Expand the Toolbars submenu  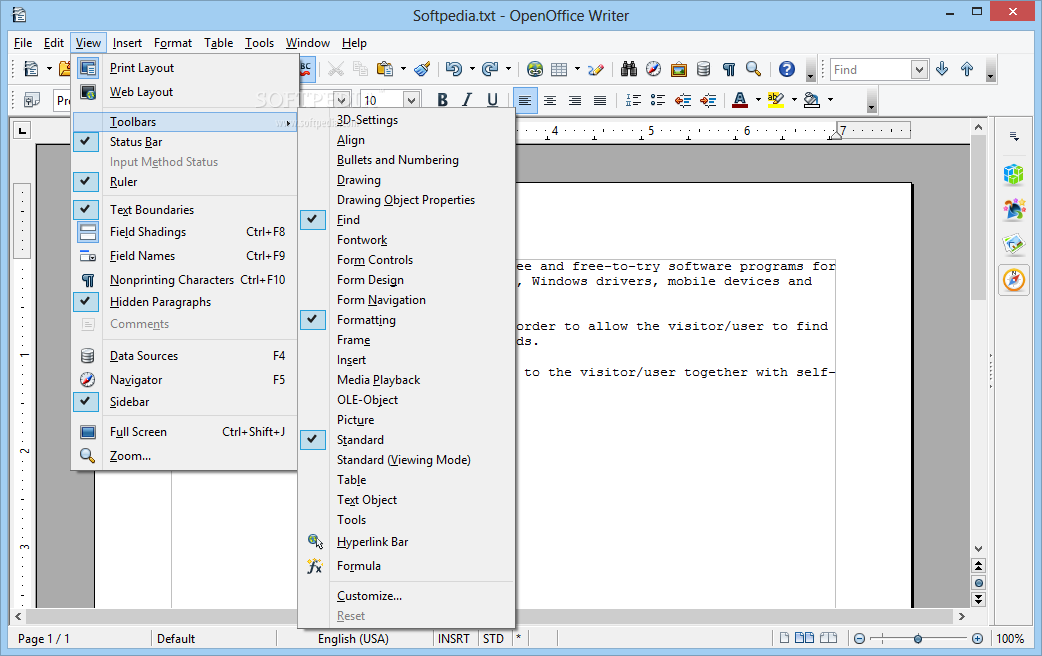(184, 122)
